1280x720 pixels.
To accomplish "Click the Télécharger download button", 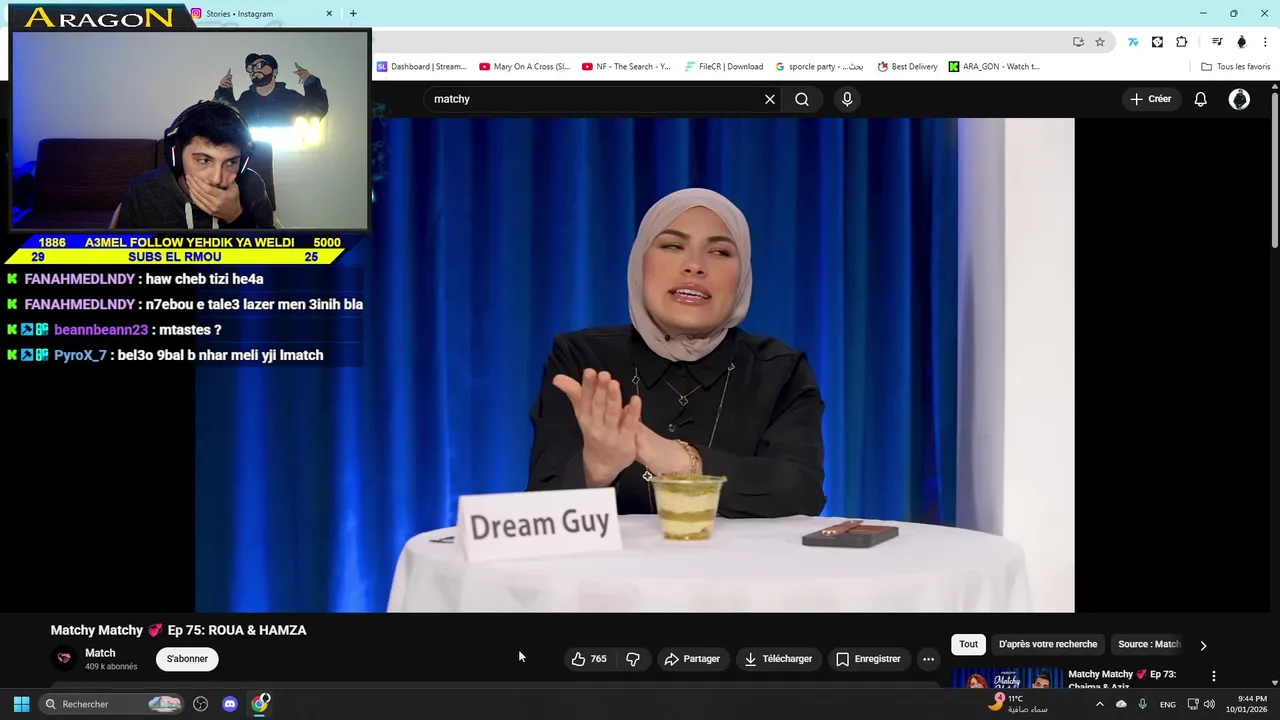I will coord(778,659).
